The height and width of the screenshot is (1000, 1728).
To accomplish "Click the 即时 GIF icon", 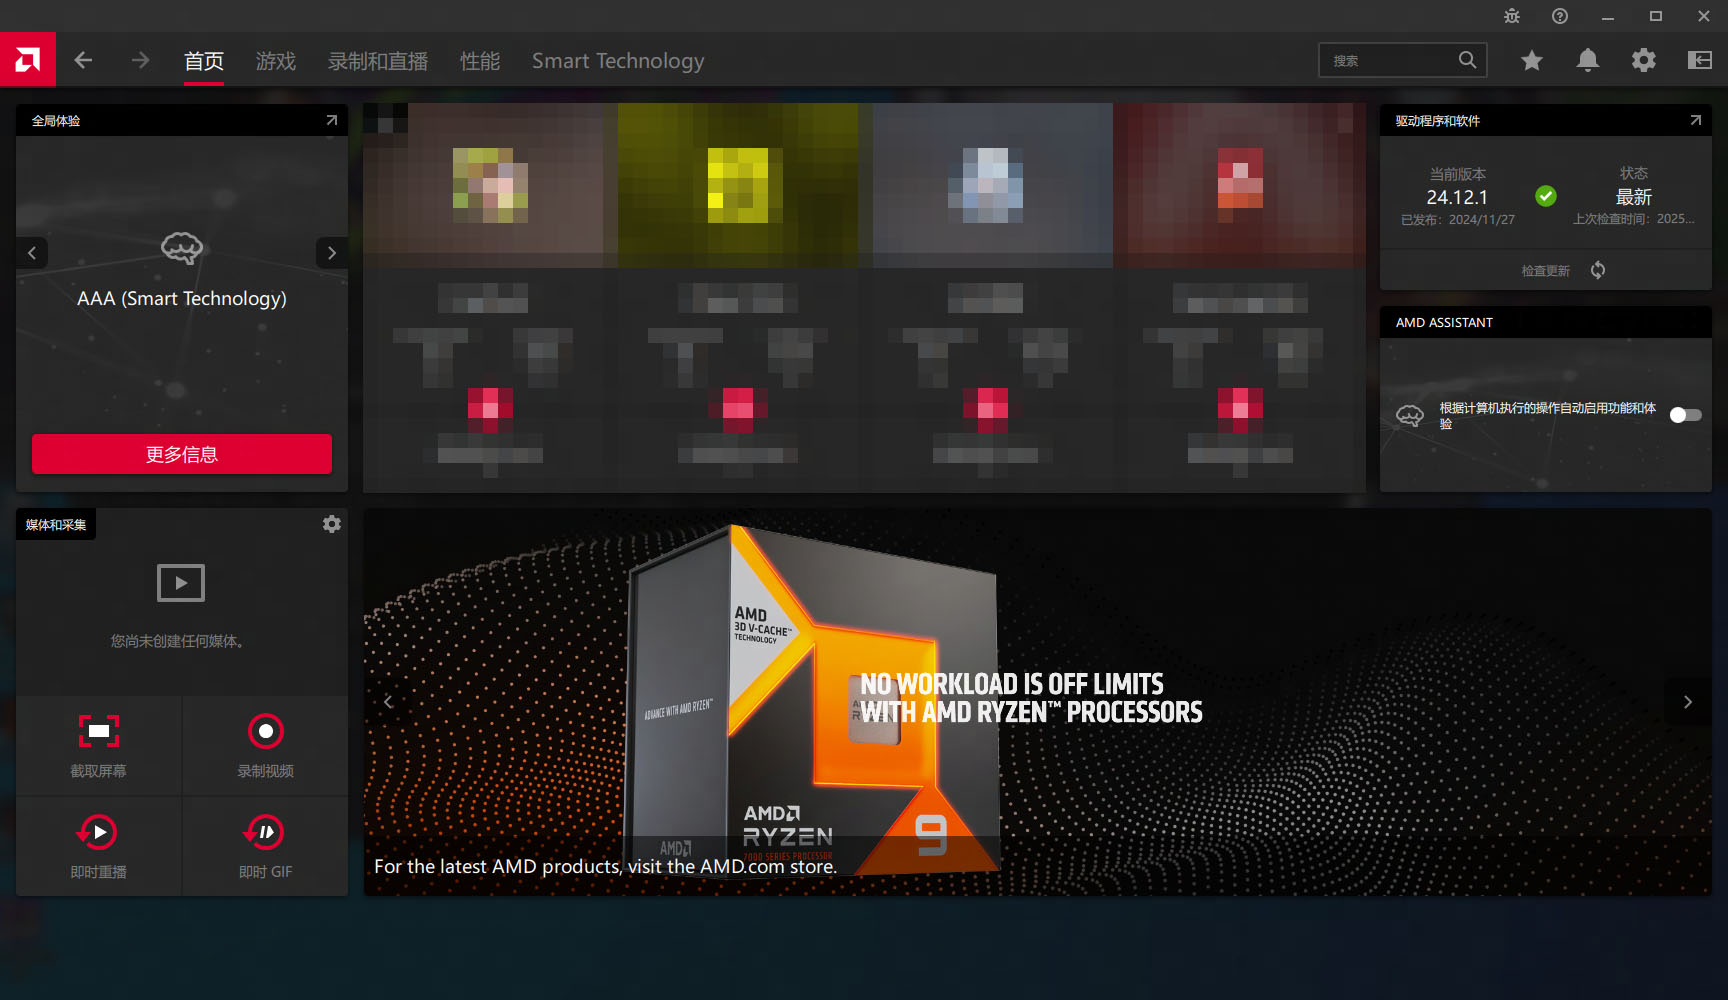I will coord(265,832).
